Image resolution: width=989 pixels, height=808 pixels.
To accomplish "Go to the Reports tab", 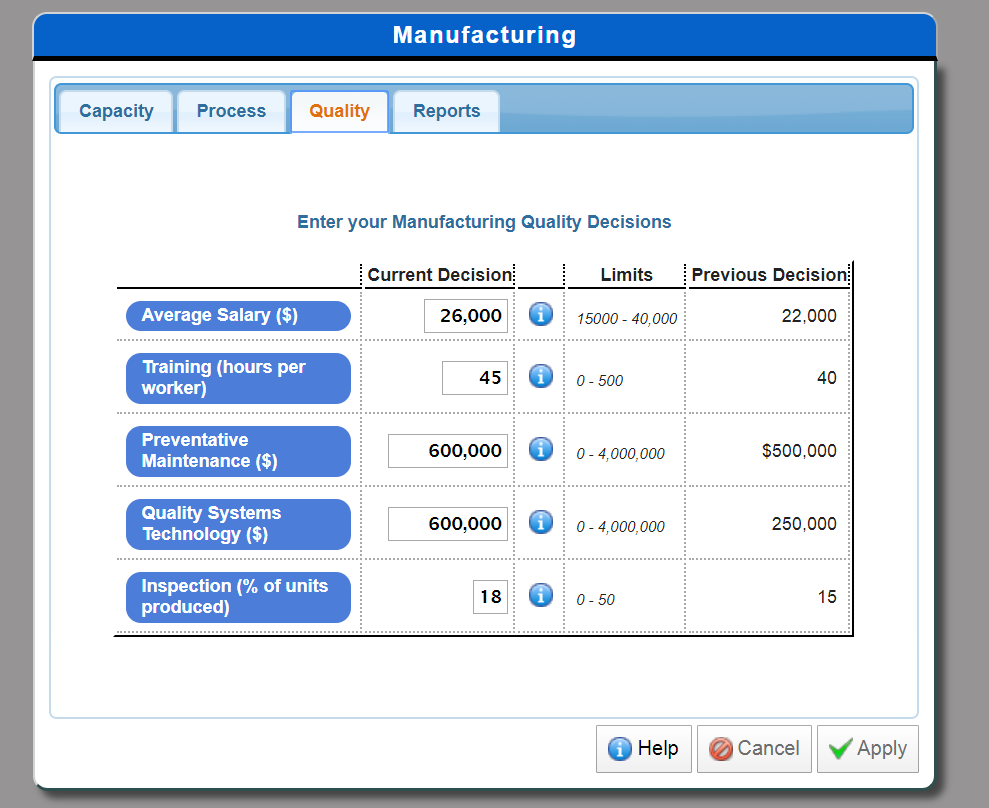I will click(446, 111).
